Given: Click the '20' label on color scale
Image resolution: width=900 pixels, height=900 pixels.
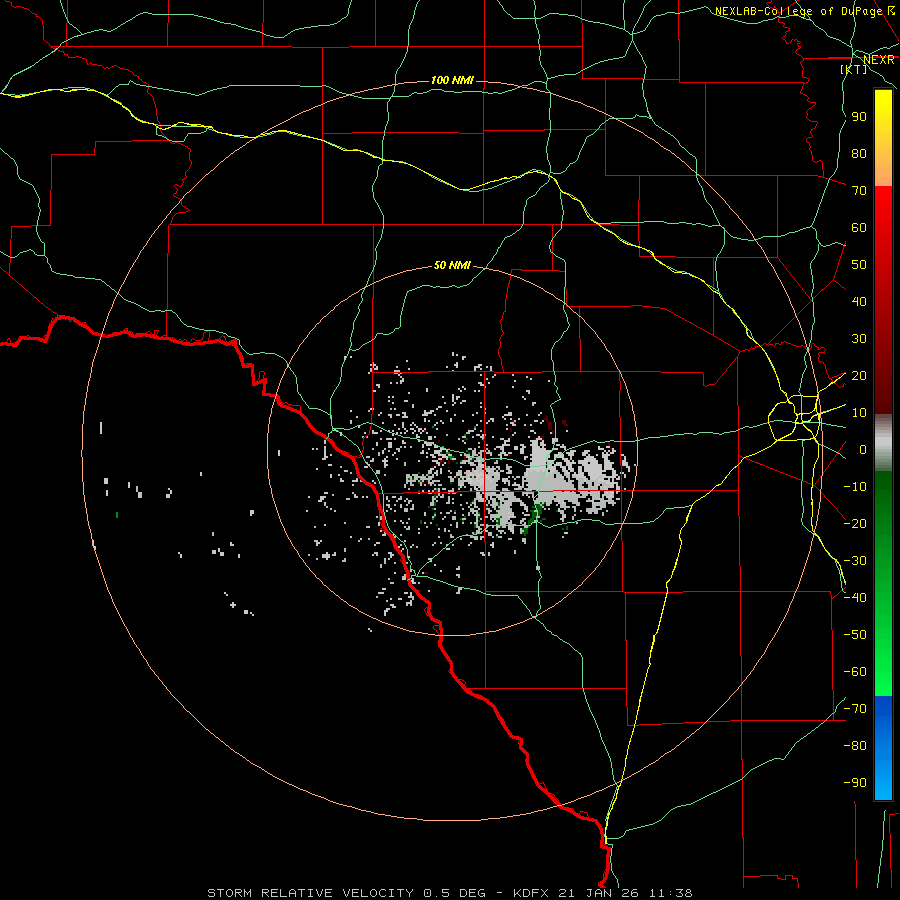Looking at the screenshot, I should click(x=859, y=375).
